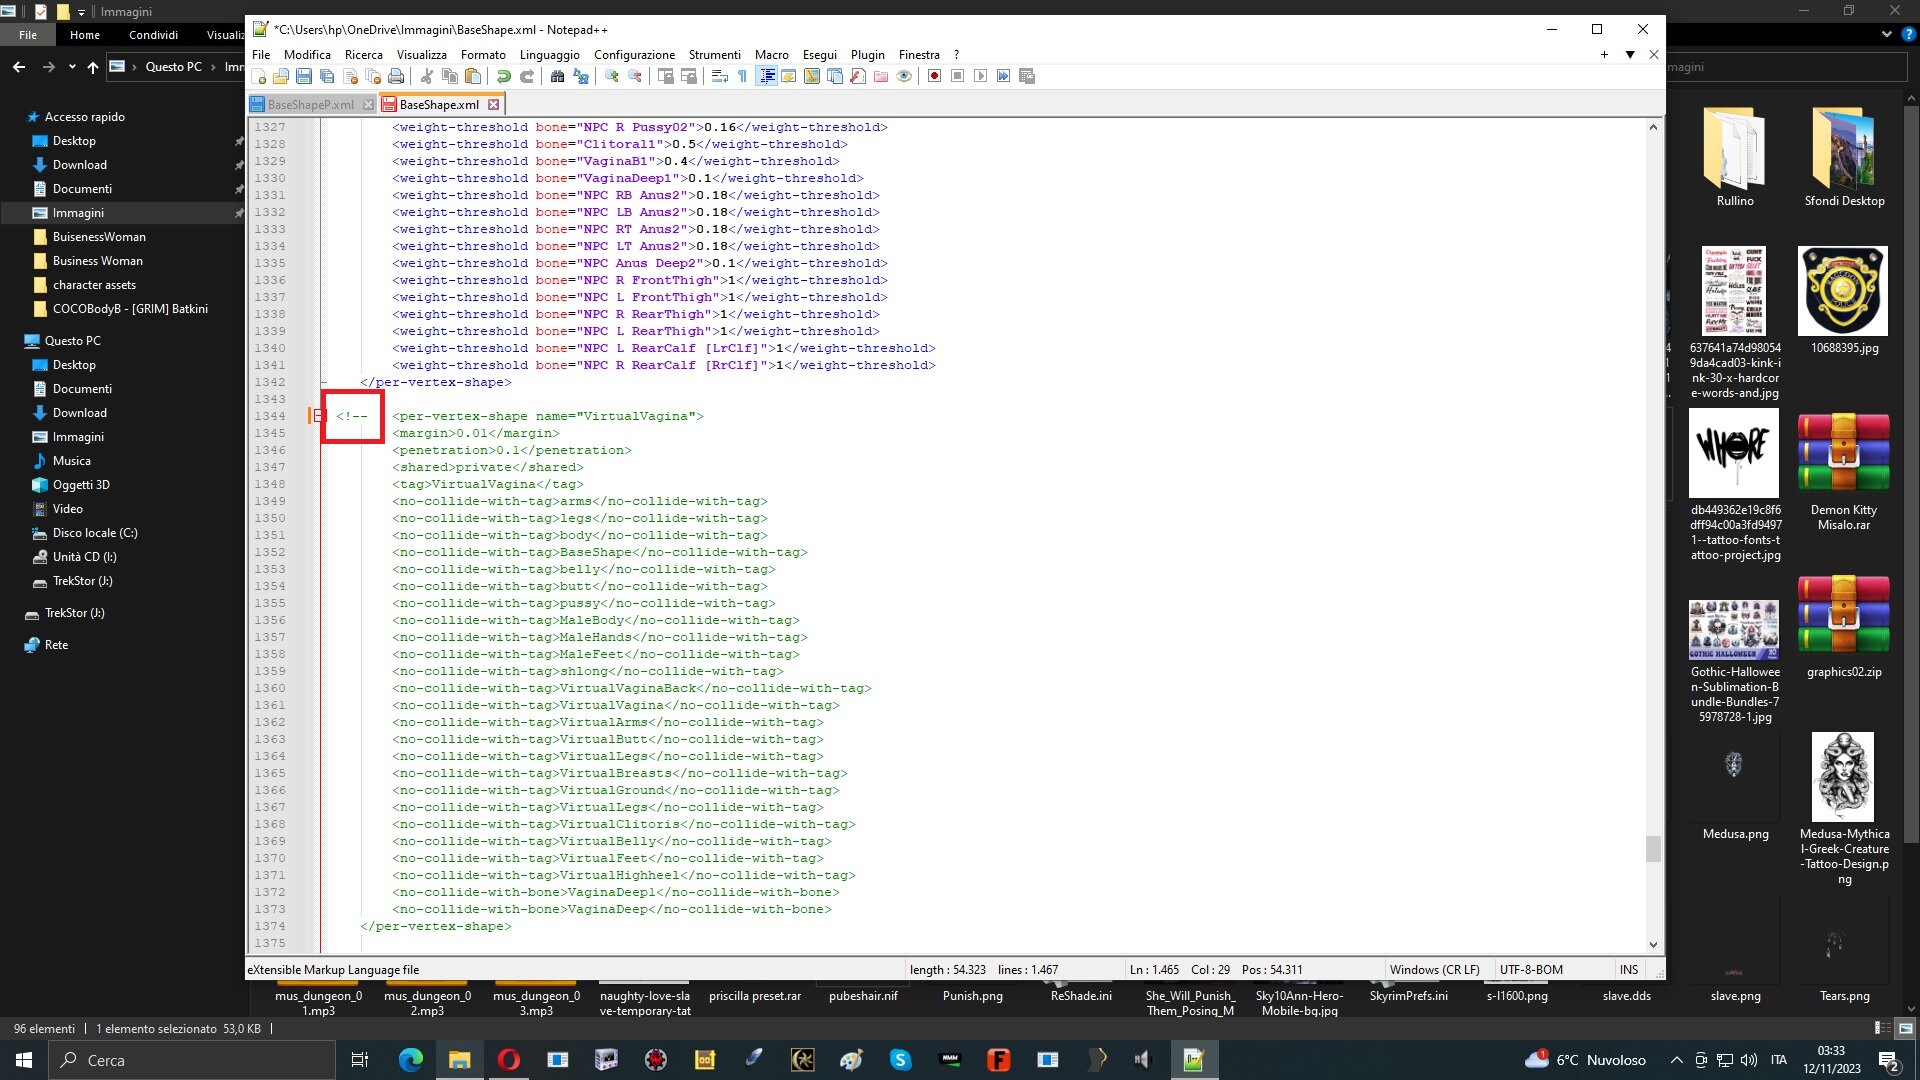
Task: Click the Zoom in magnifier icon
Action: click(611, 76)
